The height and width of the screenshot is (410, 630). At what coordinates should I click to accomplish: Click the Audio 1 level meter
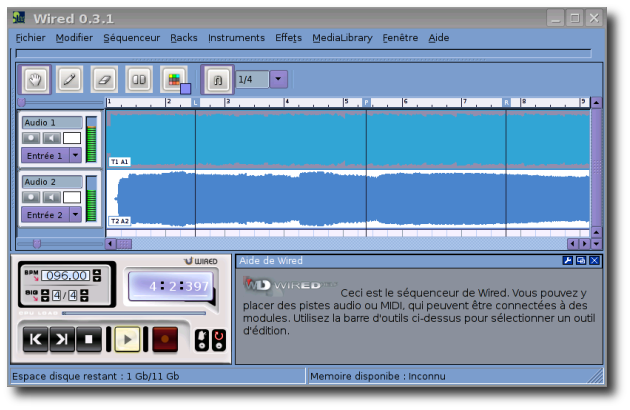pos(91,139)
